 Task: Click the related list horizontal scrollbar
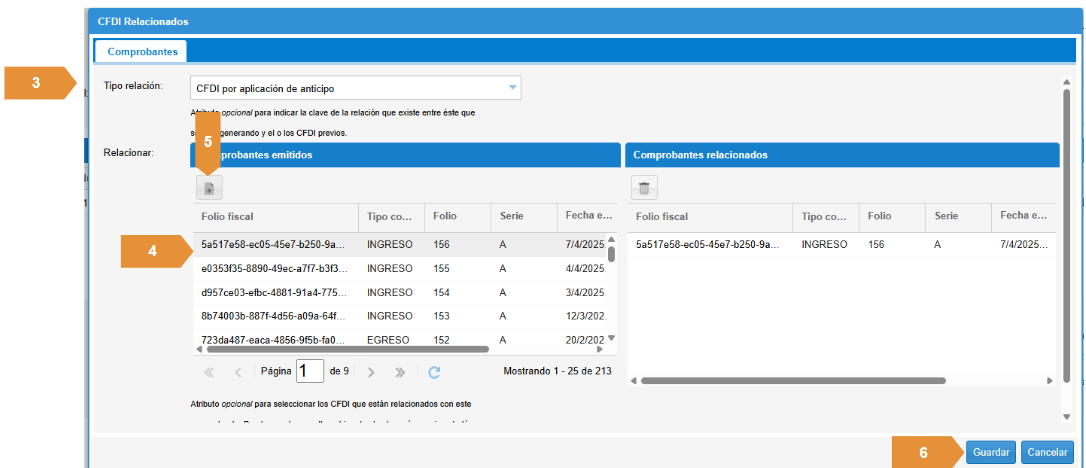[793, 380]
